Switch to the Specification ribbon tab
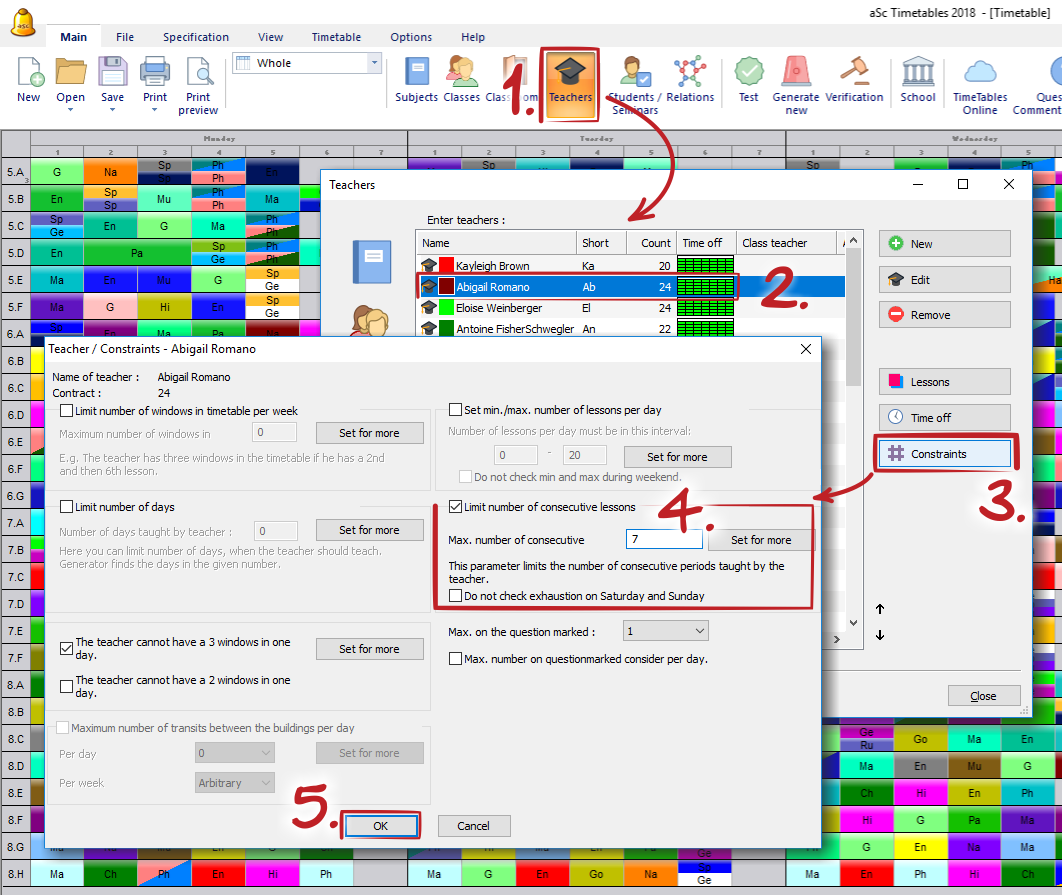1062x895 pixels. [196, 37]
